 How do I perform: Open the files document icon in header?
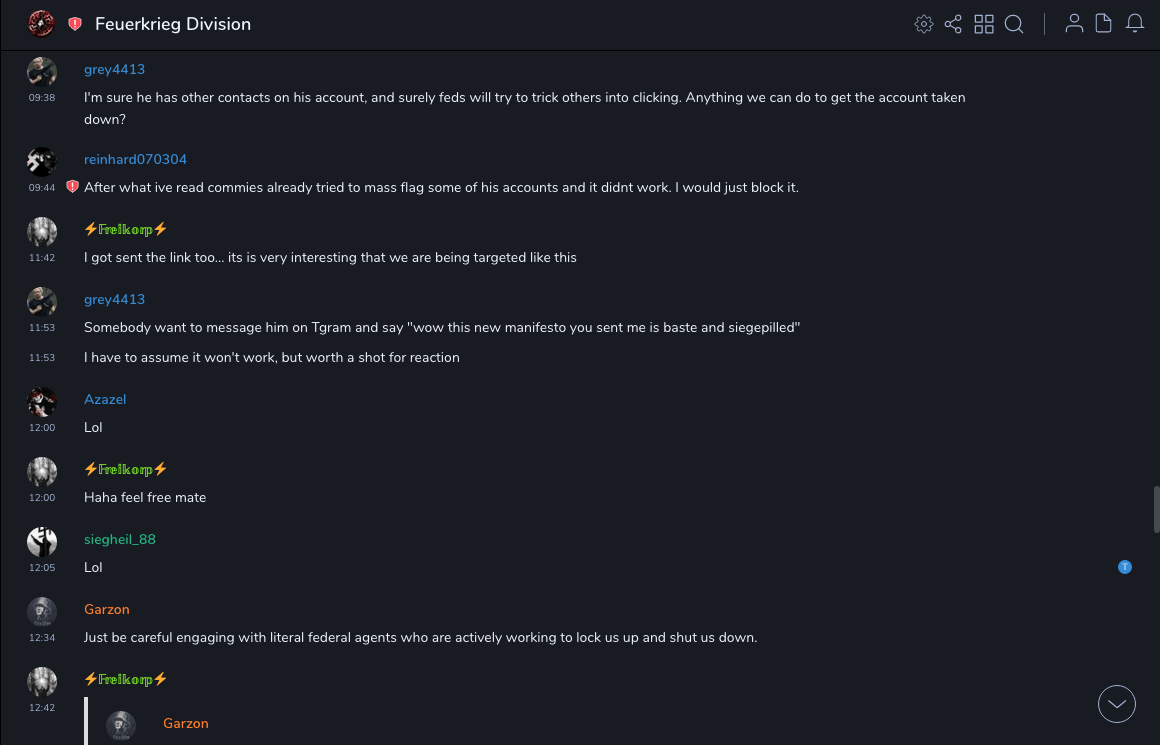pos(1104,24)
